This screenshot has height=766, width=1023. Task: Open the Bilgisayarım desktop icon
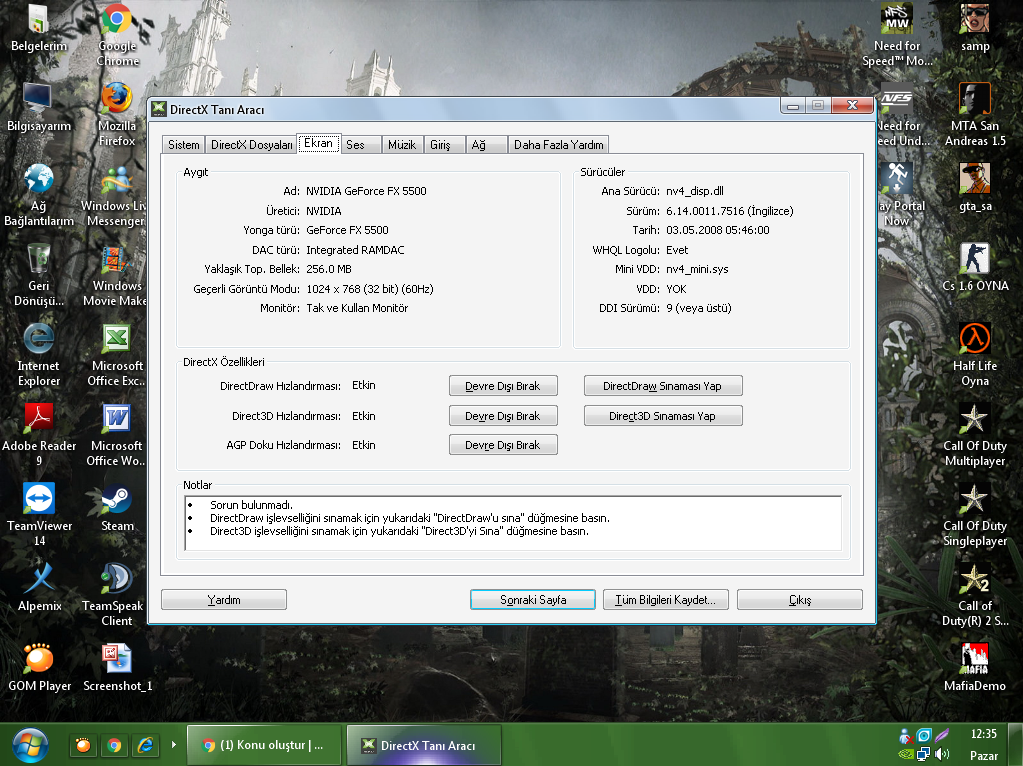tap(38, 108)
